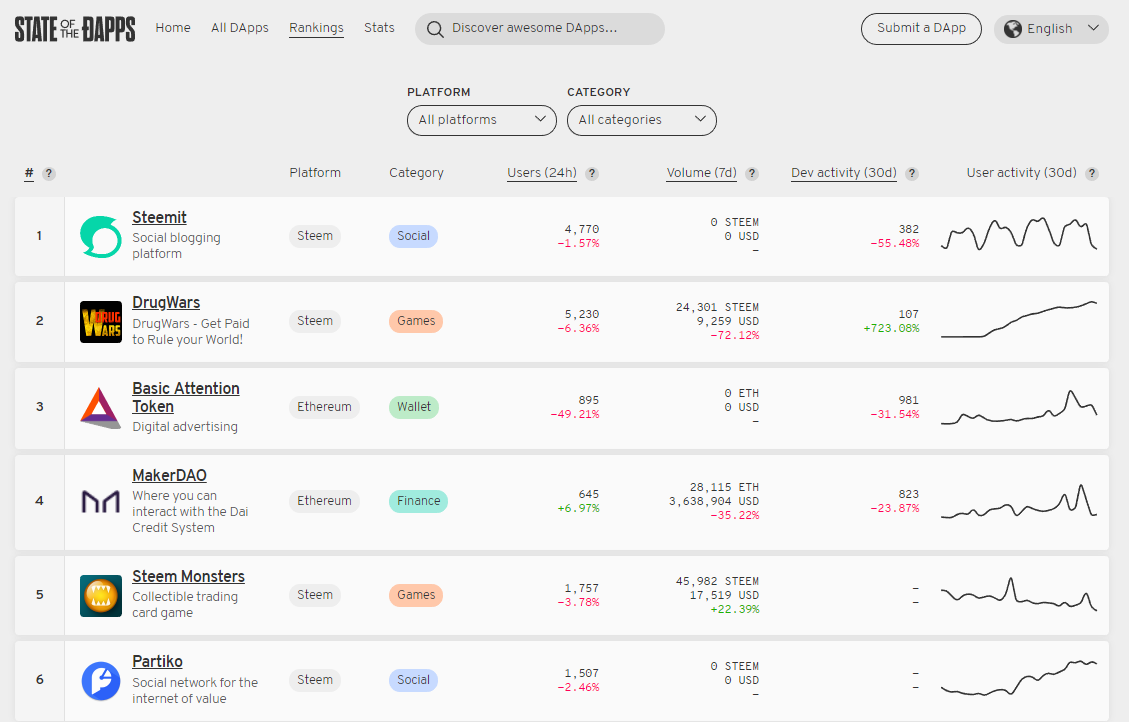Click the DrugWars app logo icon
This screenshot has height=722, width=1129.
[x=100, y=322]
